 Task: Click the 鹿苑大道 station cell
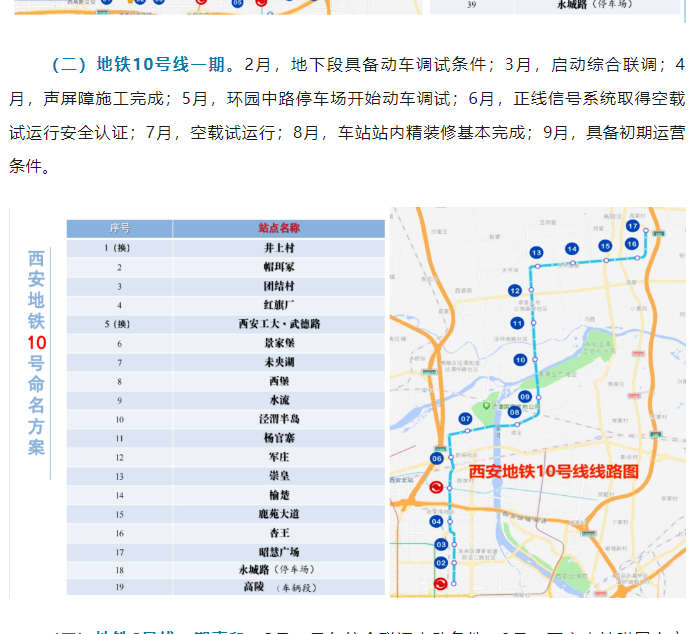click(x=279, y=514)
